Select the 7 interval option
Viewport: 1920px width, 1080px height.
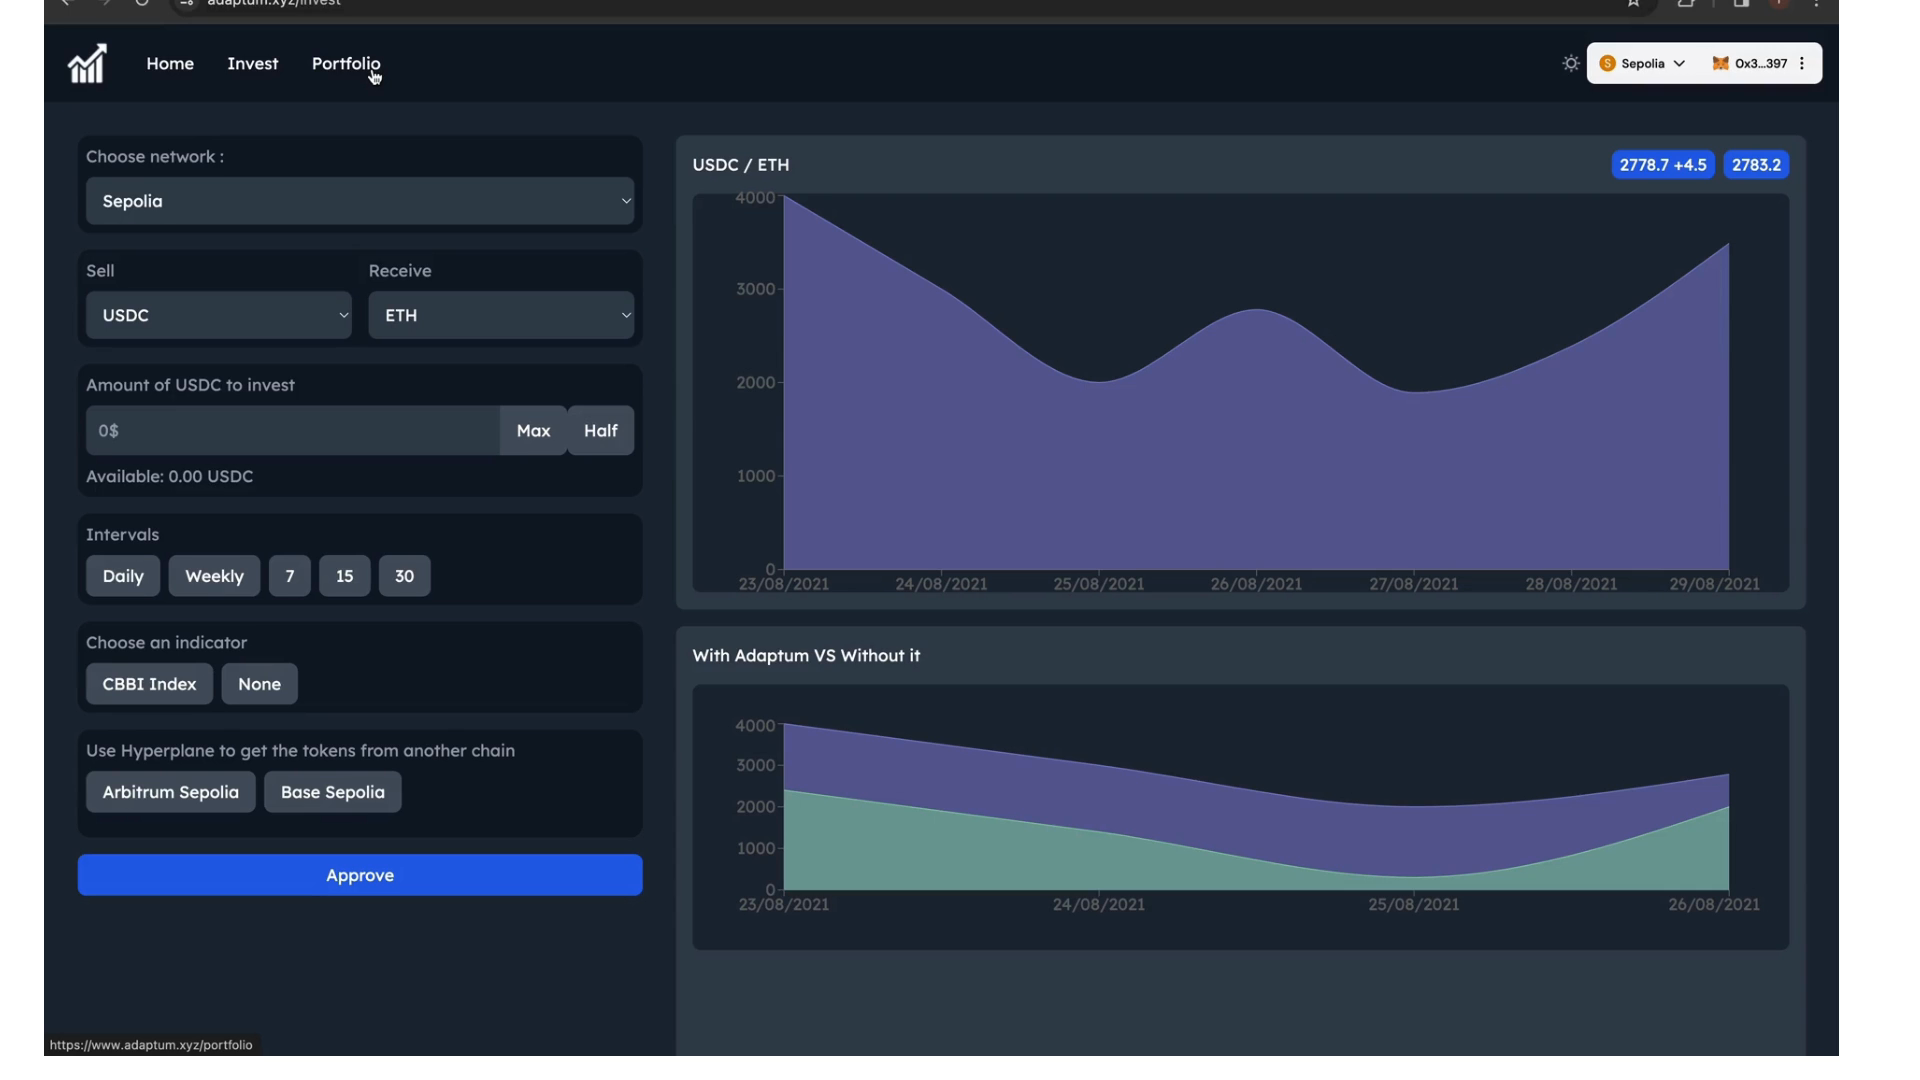tap(290, 576)
